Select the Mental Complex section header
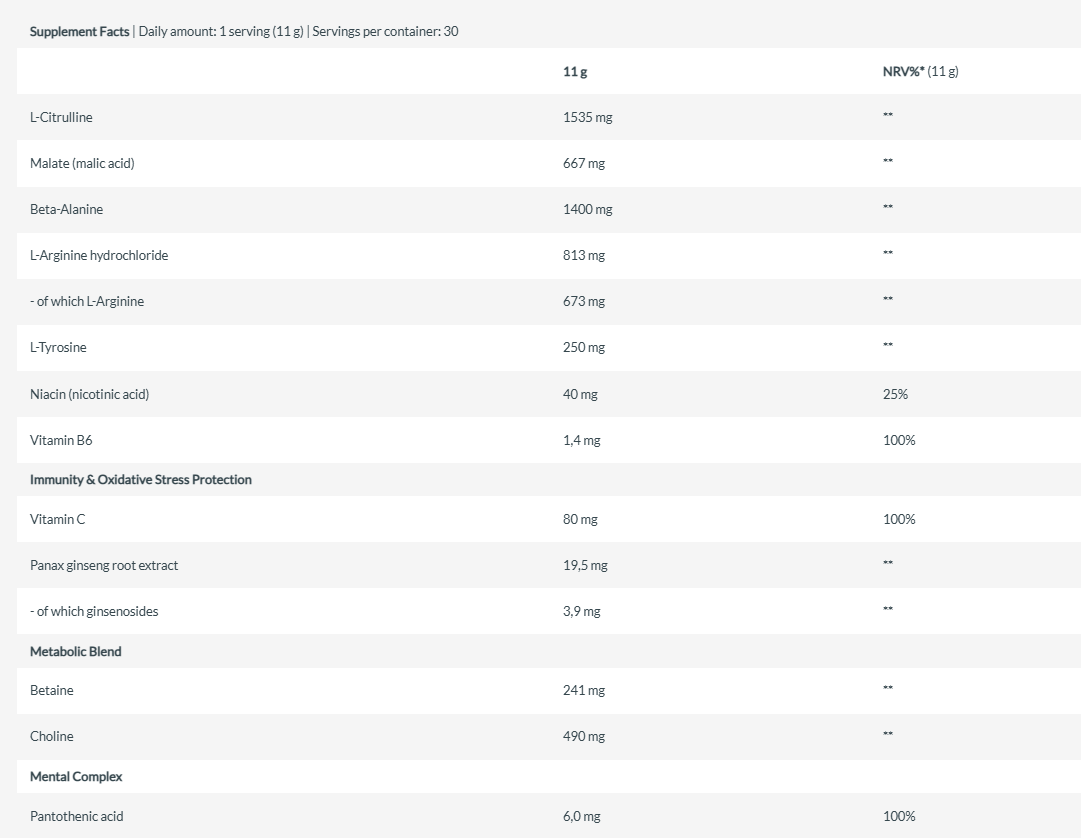1081x838 pixels. click(76, 777)
